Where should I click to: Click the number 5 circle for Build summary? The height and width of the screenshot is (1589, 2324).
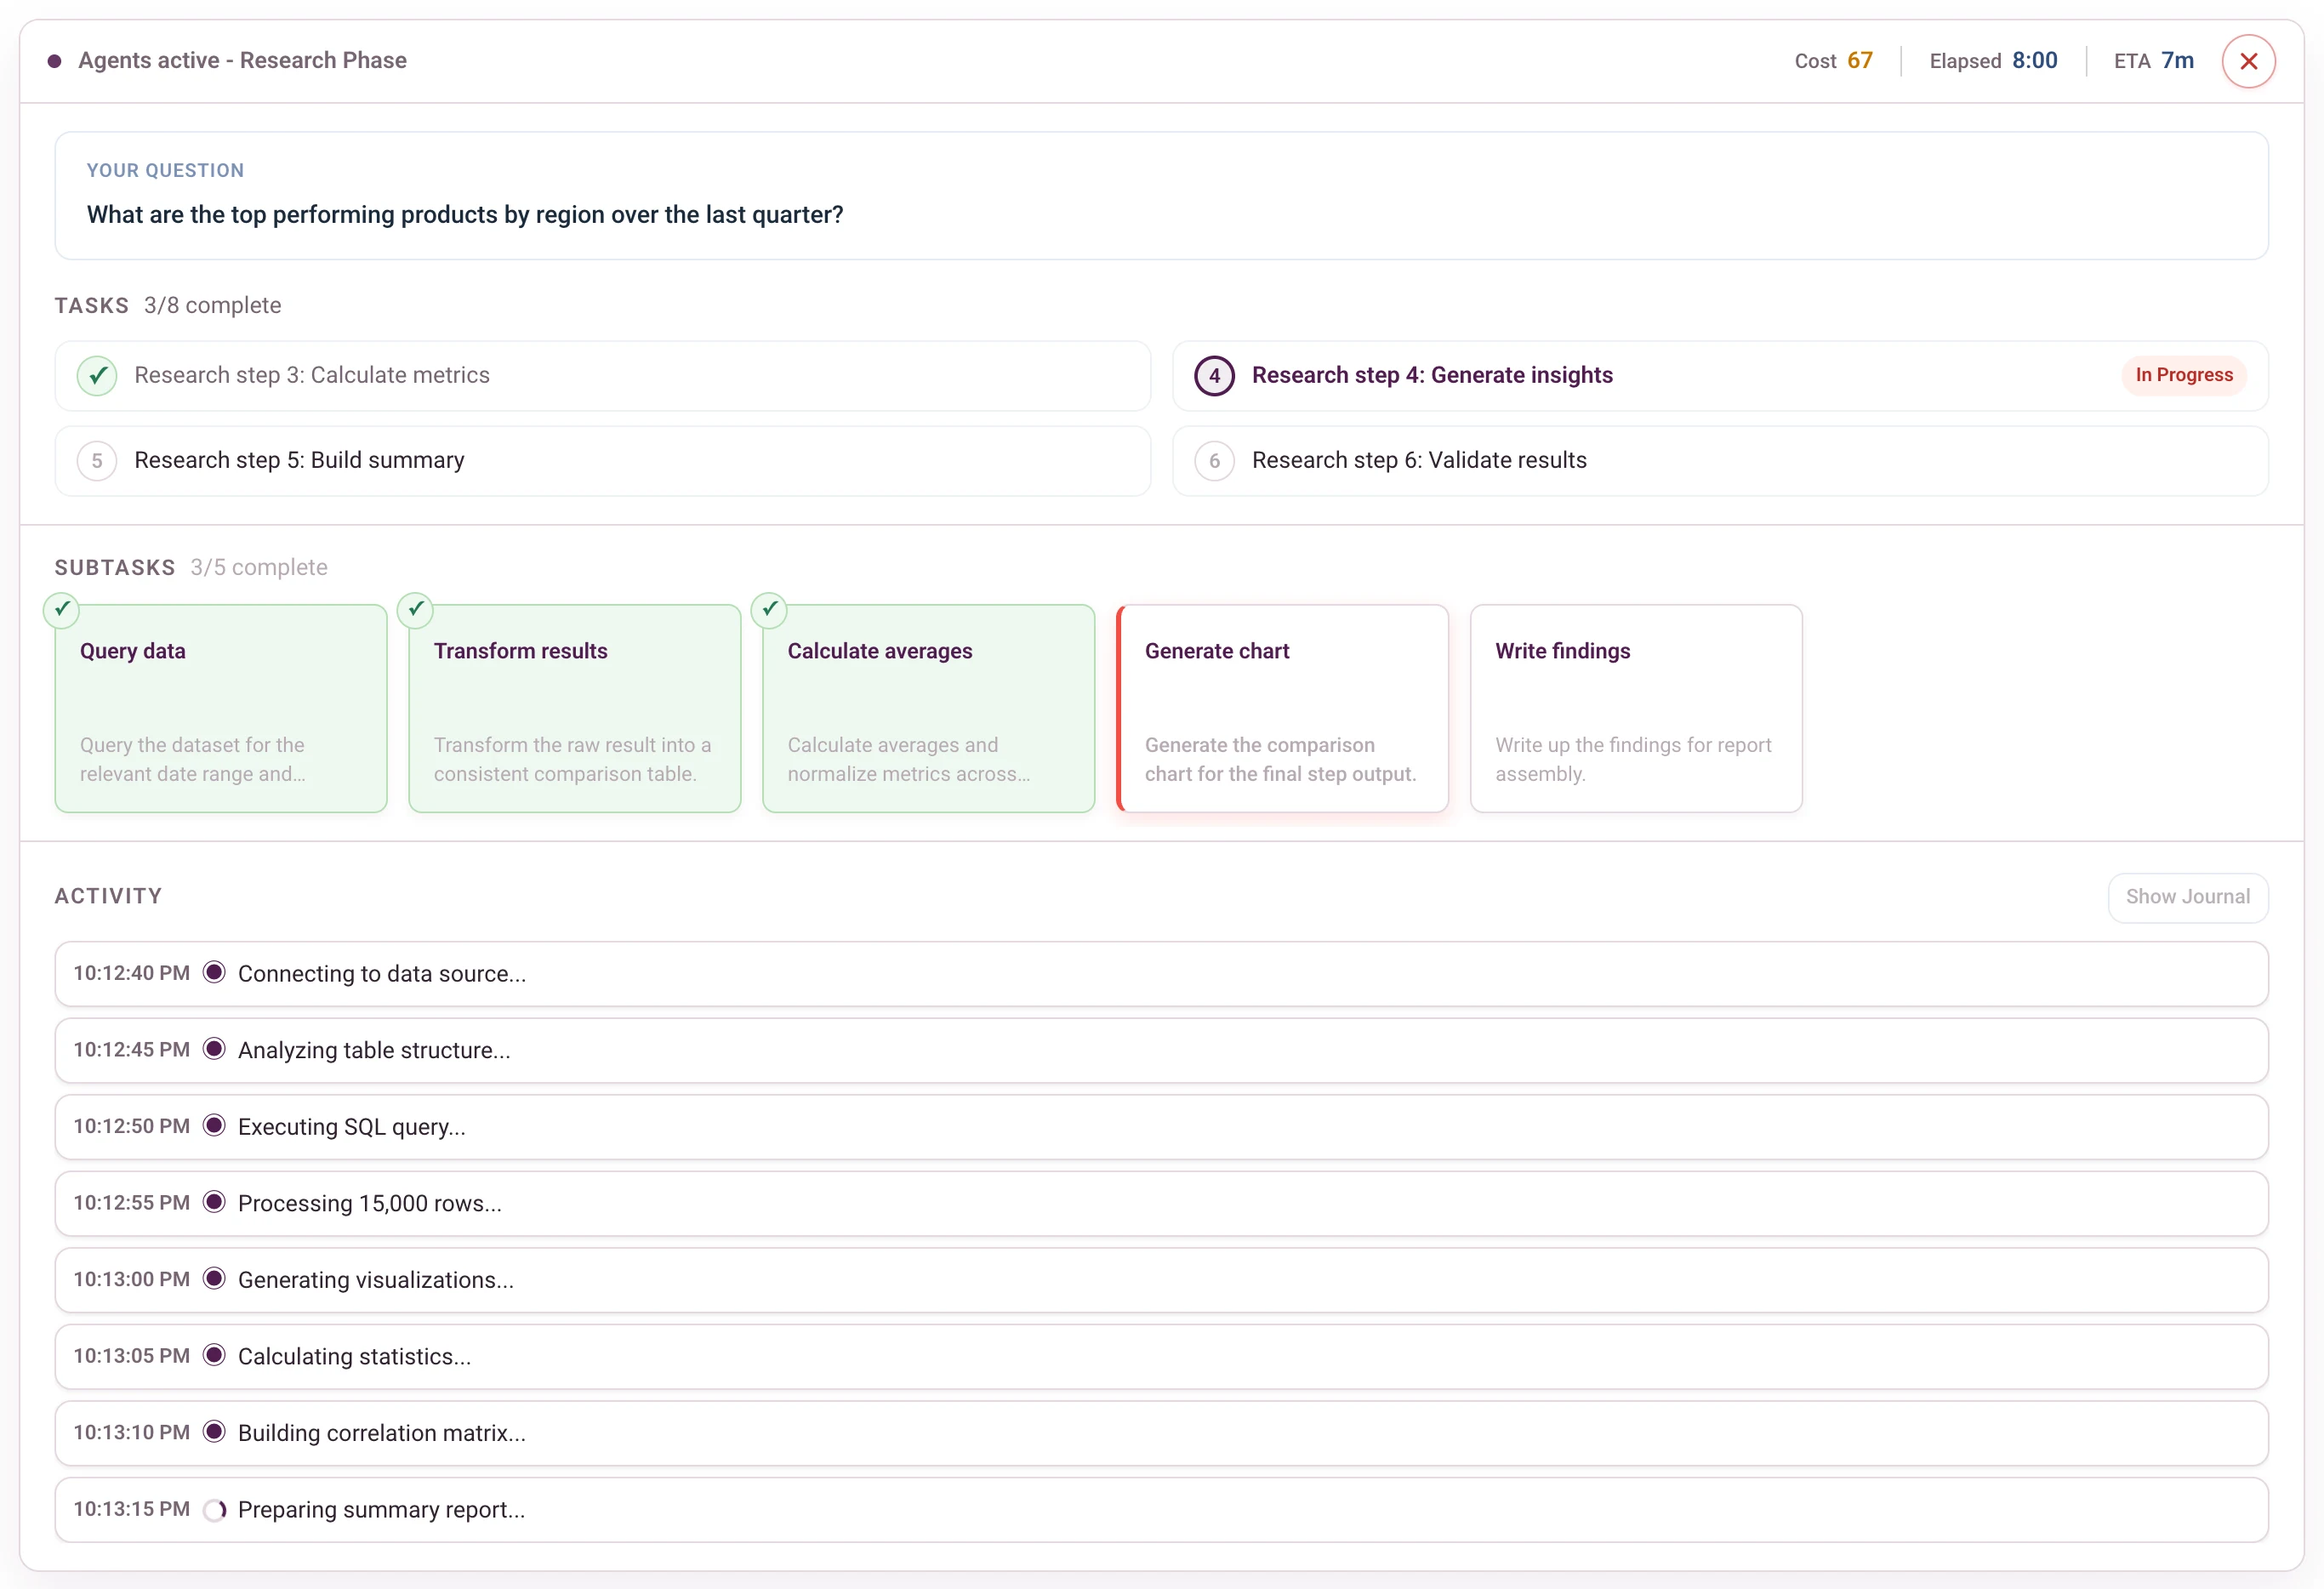tap(97, 461)
